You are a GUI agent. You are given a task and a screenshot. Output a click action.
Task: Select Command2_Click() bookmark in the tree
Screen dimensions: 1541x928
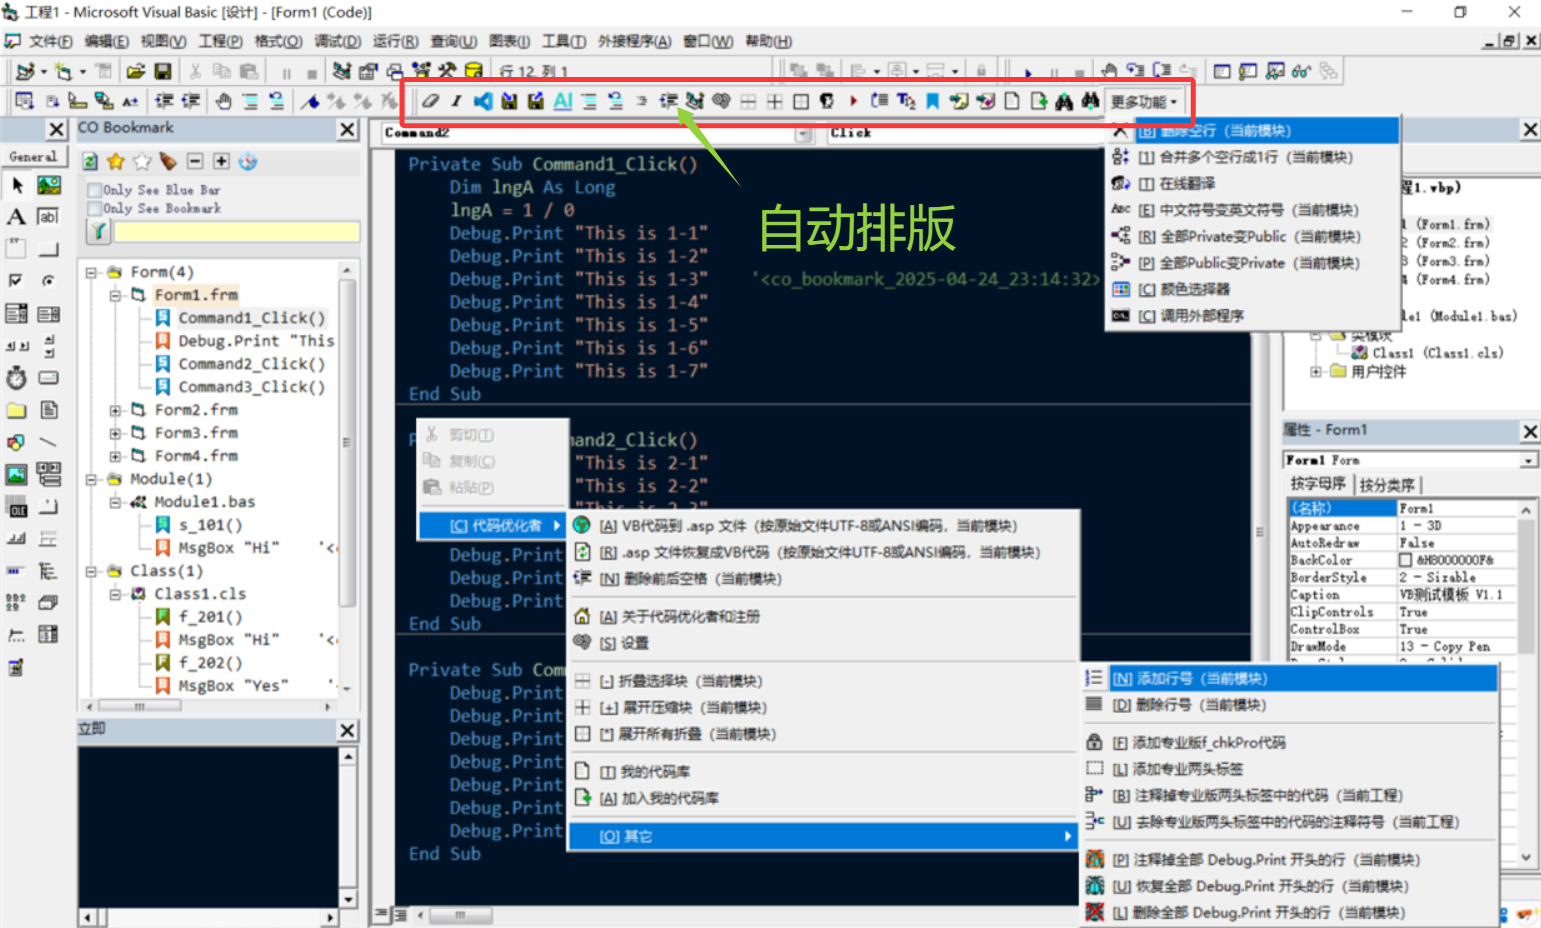[252, 364]
